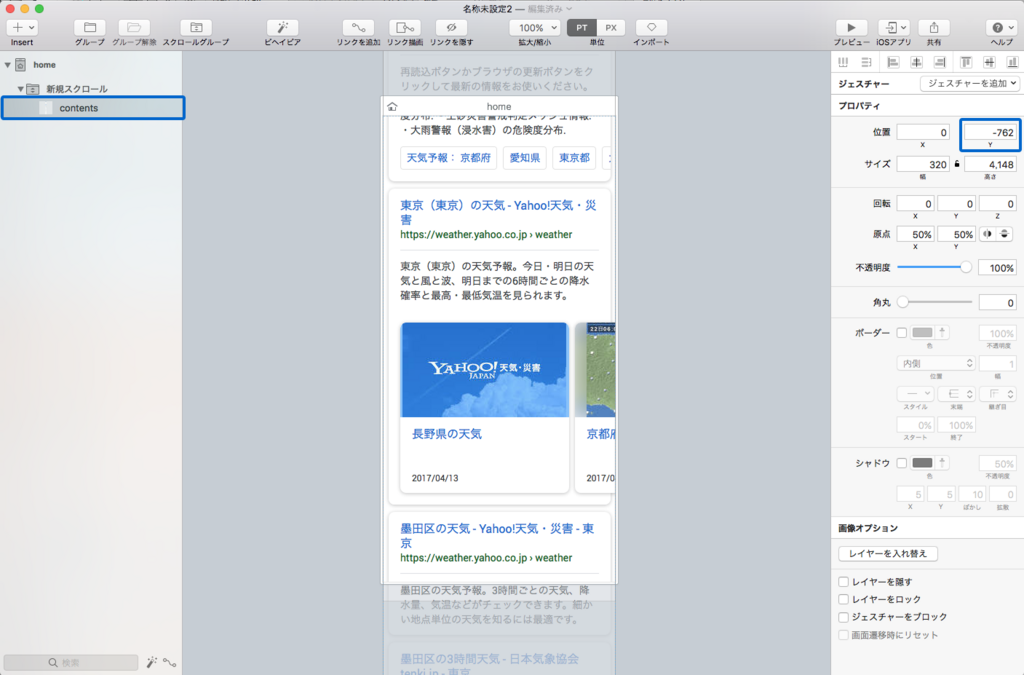This screenshot has height=675, width=1024.
Task: Align layers to horizontal center
Action: (x=916, y=62)
